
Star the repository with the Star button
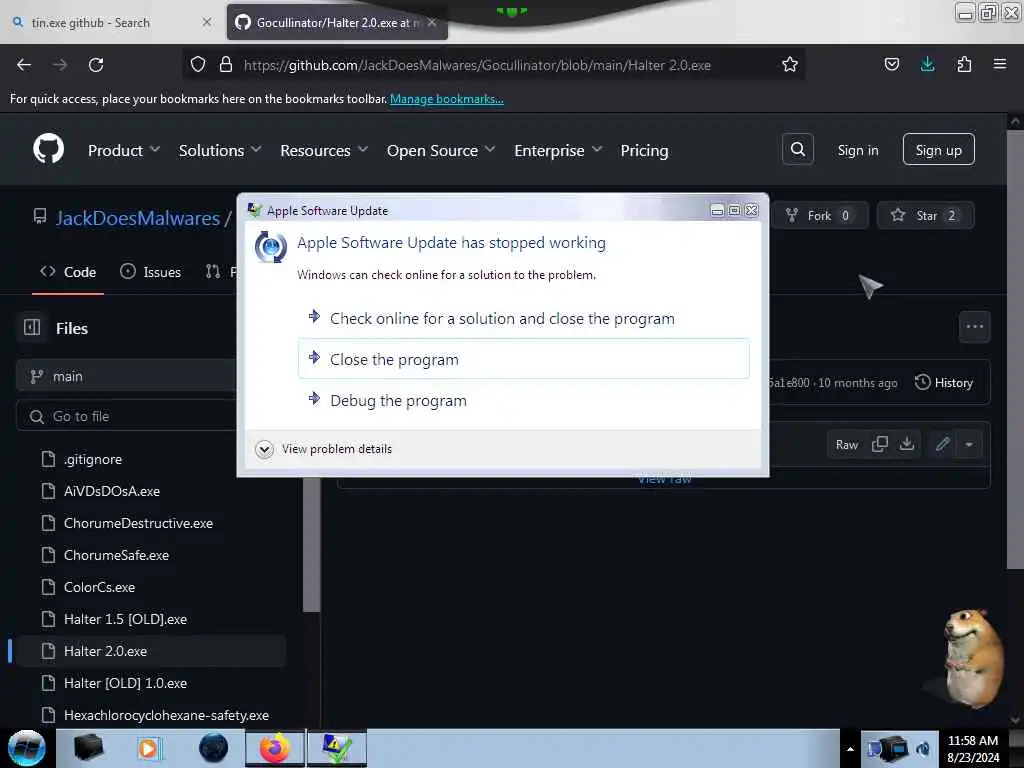(x=925, y=216)
